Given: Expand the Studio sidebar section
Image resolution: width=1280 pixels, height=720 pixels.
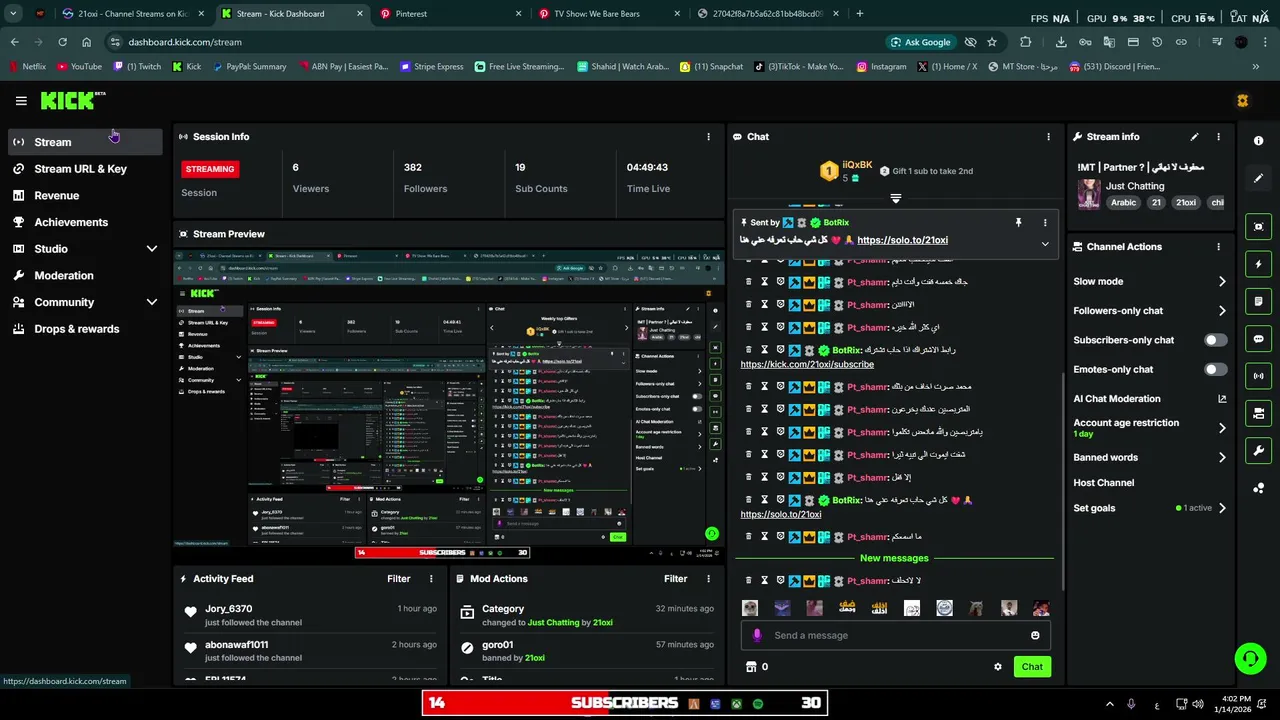Looking at the screenshot, I should click(x=152, y=249).
